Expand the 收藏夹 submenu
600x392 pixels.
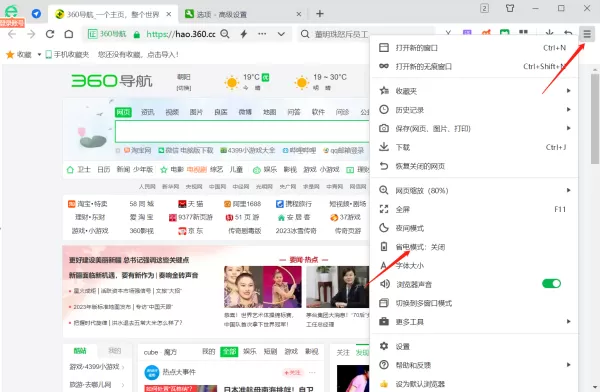click(474, 91)
